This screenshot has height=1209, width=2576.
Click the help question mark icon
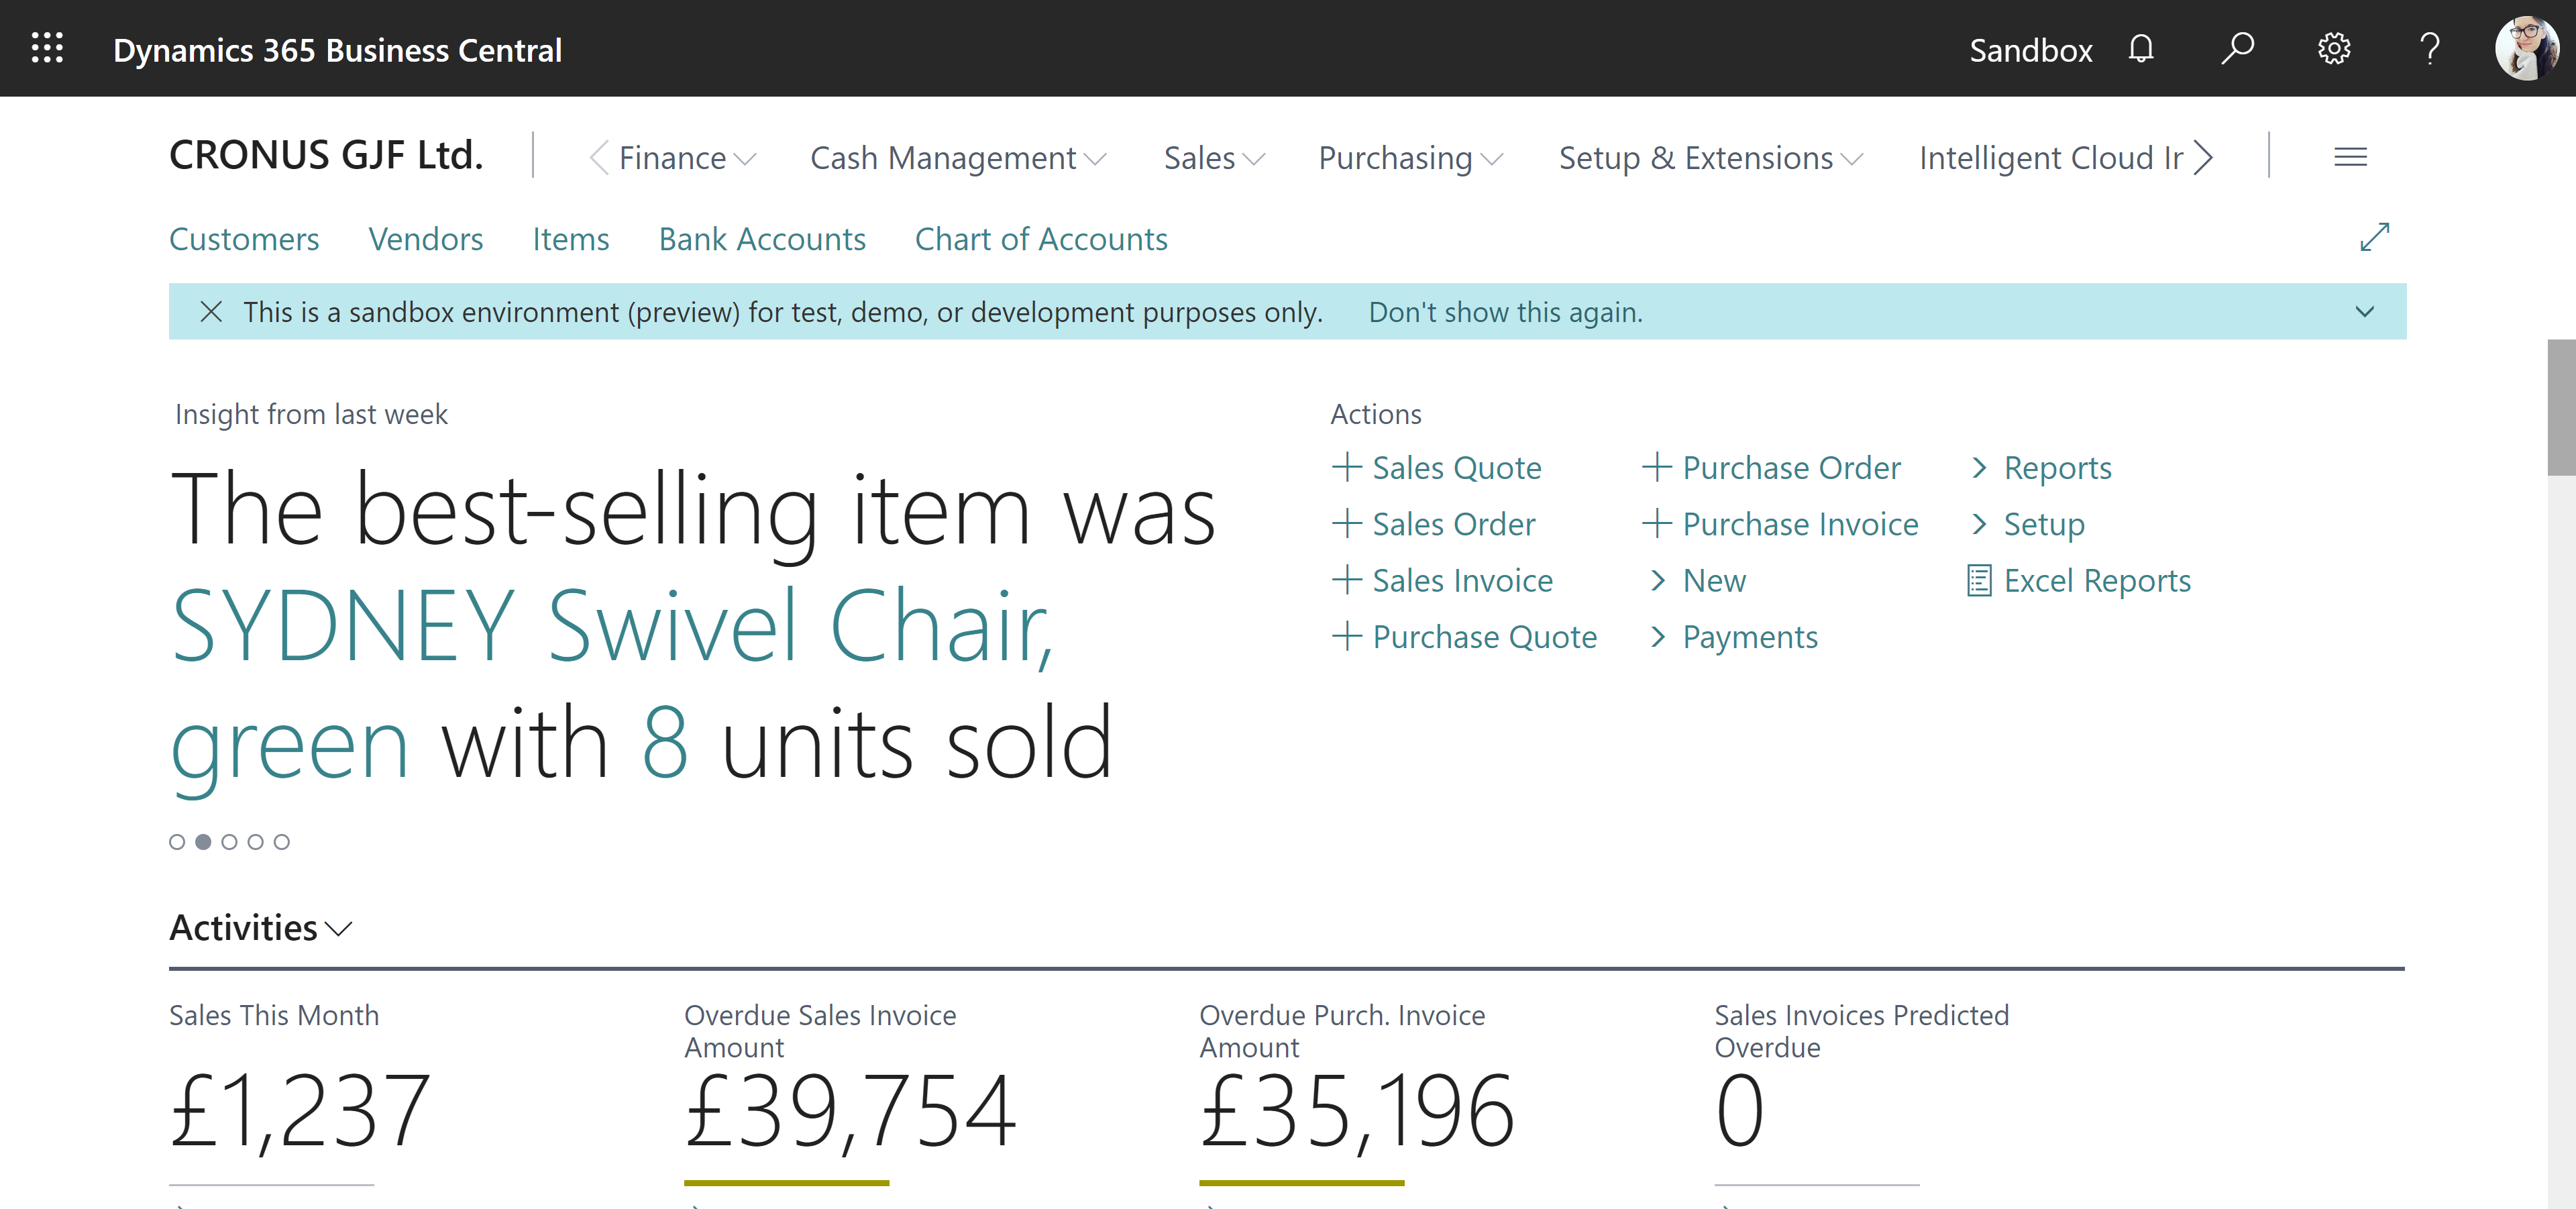(2430, 48)
